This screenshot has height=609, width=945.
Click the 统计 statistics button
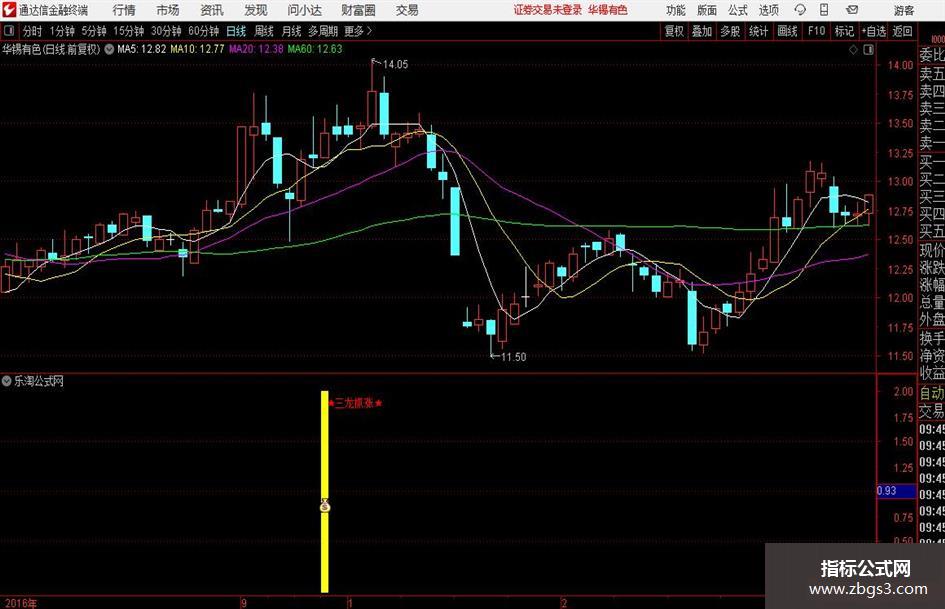pyautogui.click(x=758, y=31)
